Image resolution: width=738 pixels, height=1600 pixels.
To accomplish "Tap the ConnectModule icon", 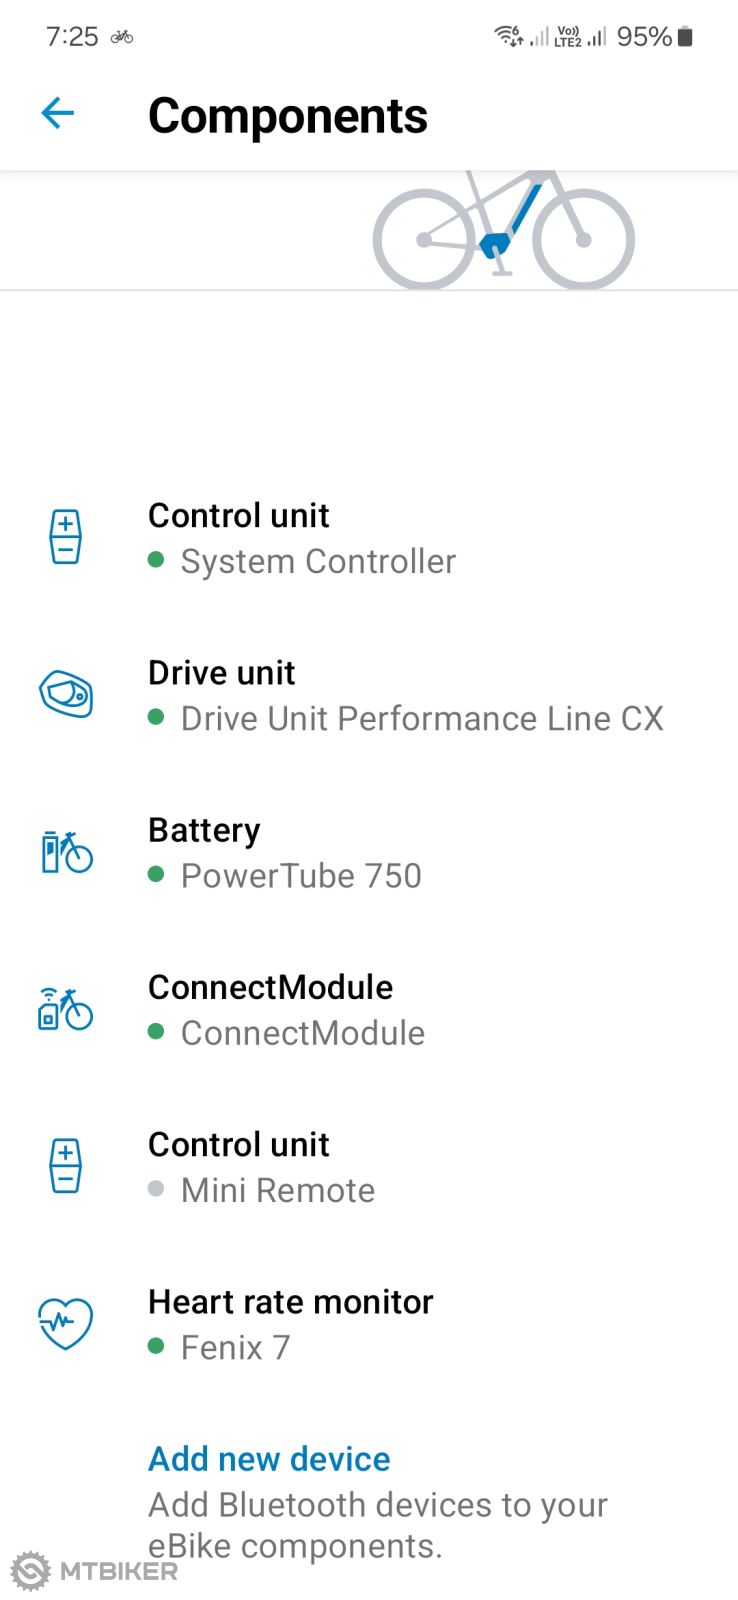I will pos(66,1009).
